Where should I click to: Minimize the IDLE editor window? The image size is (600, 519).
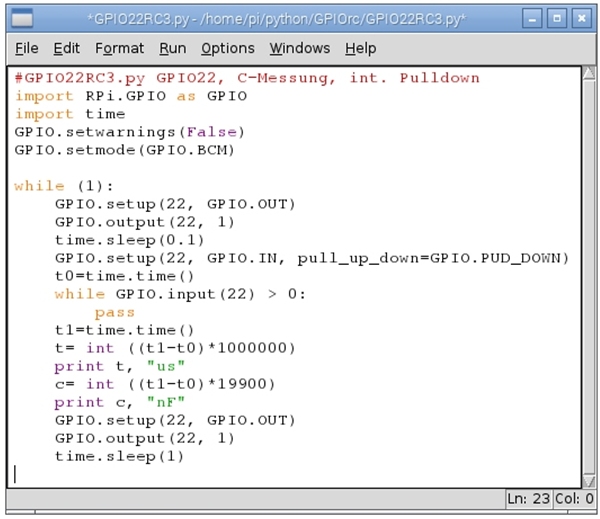point(535,18)
